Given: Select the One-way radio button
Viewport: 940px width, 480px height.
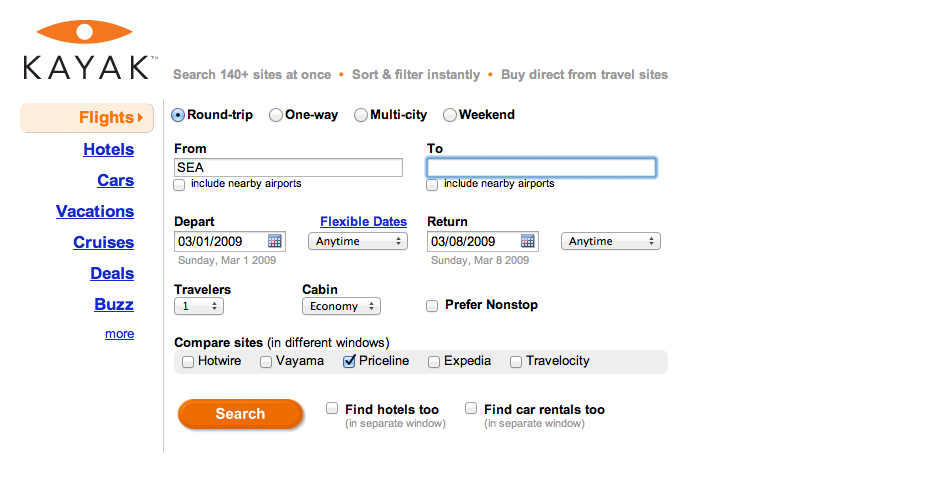Looking at the screenshot, I should [276, 115].
